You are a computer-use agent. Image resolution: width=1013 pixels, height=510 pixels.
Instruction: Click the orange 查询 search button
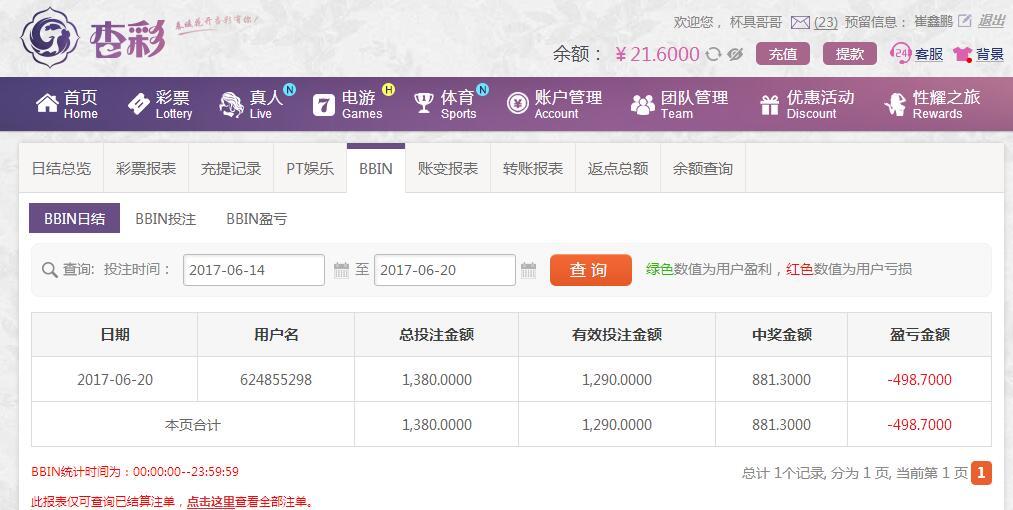[x=590, y=270]
